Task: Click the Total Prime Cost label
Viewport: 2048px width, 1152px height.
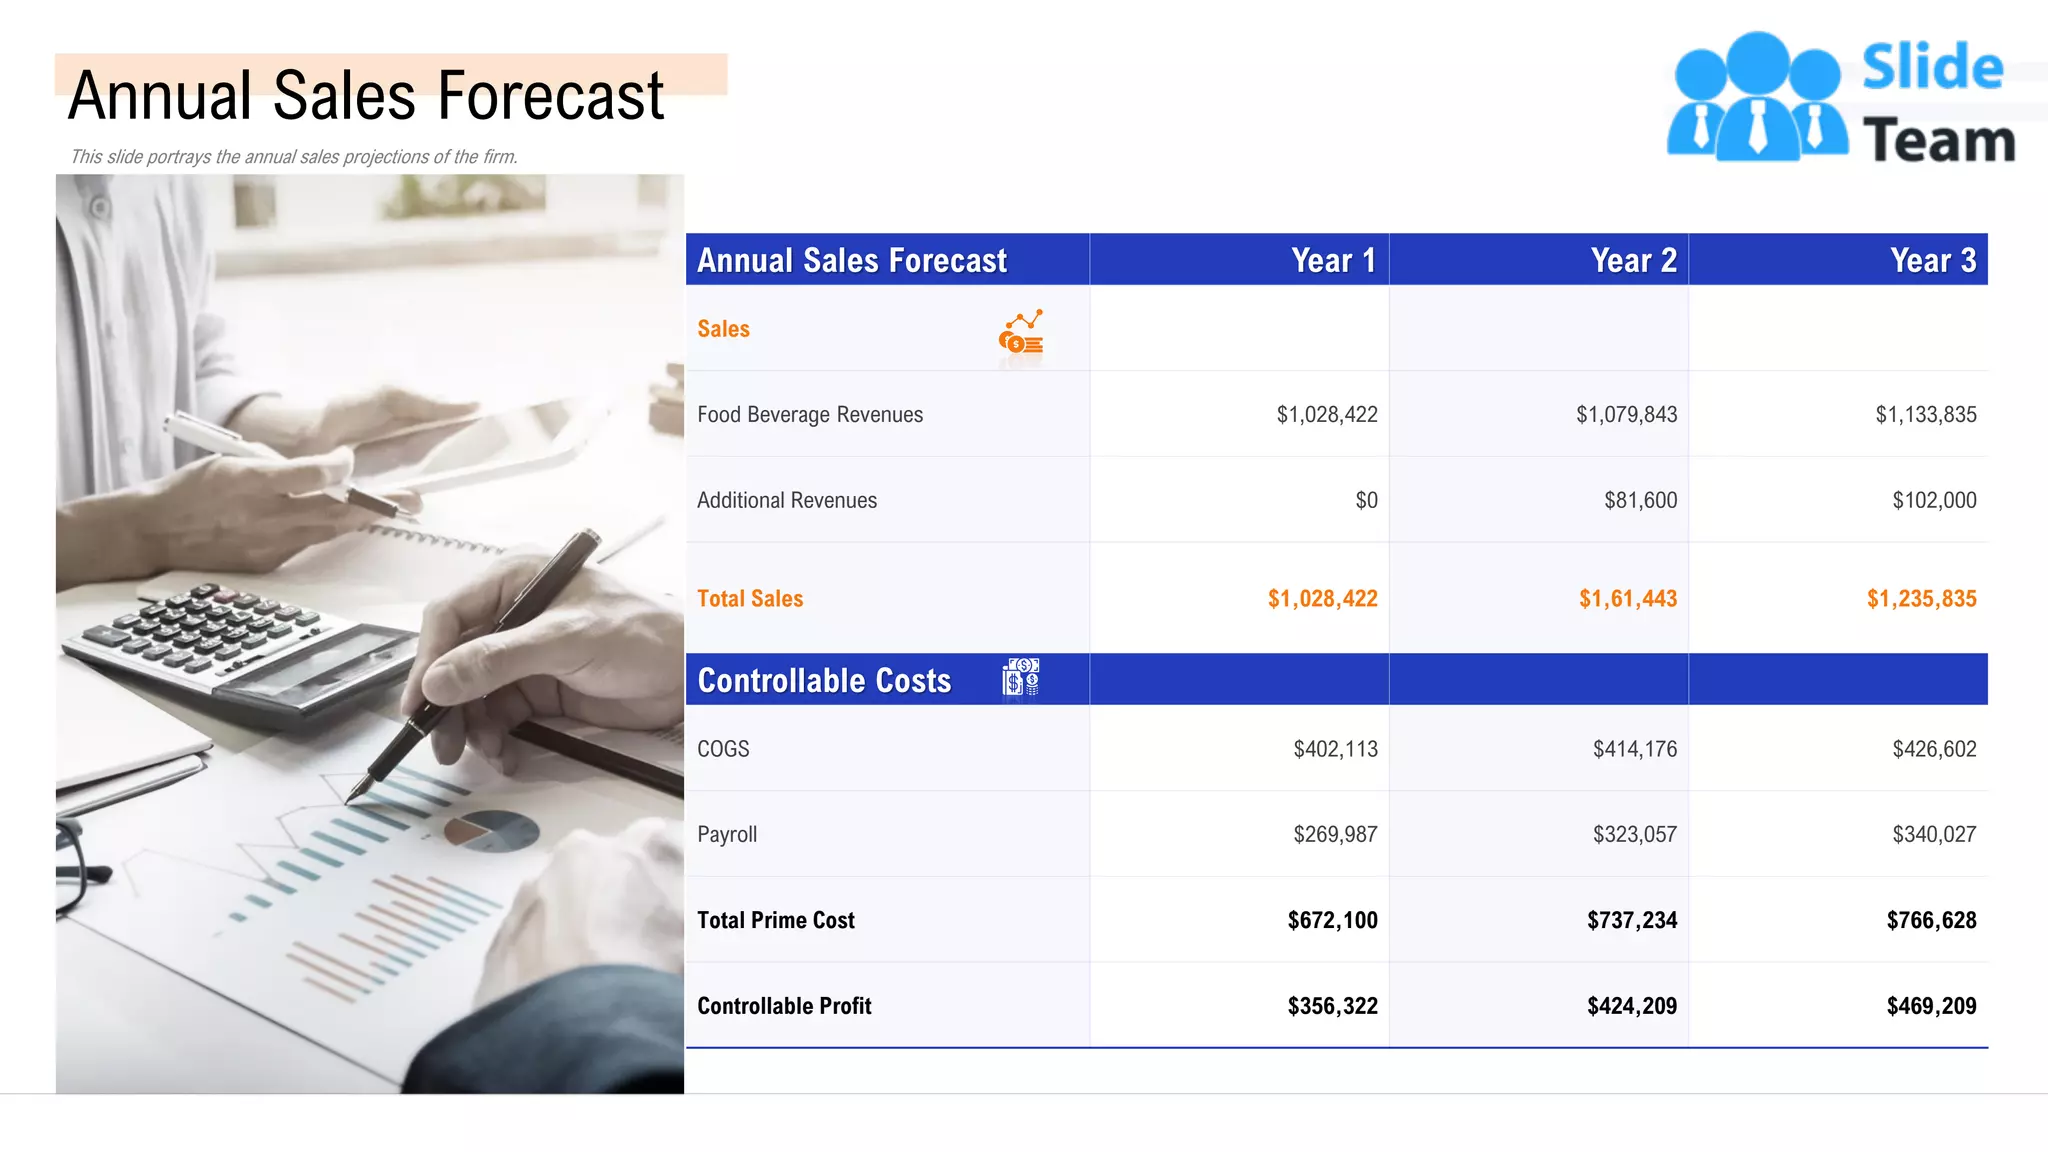Action: 776,920
